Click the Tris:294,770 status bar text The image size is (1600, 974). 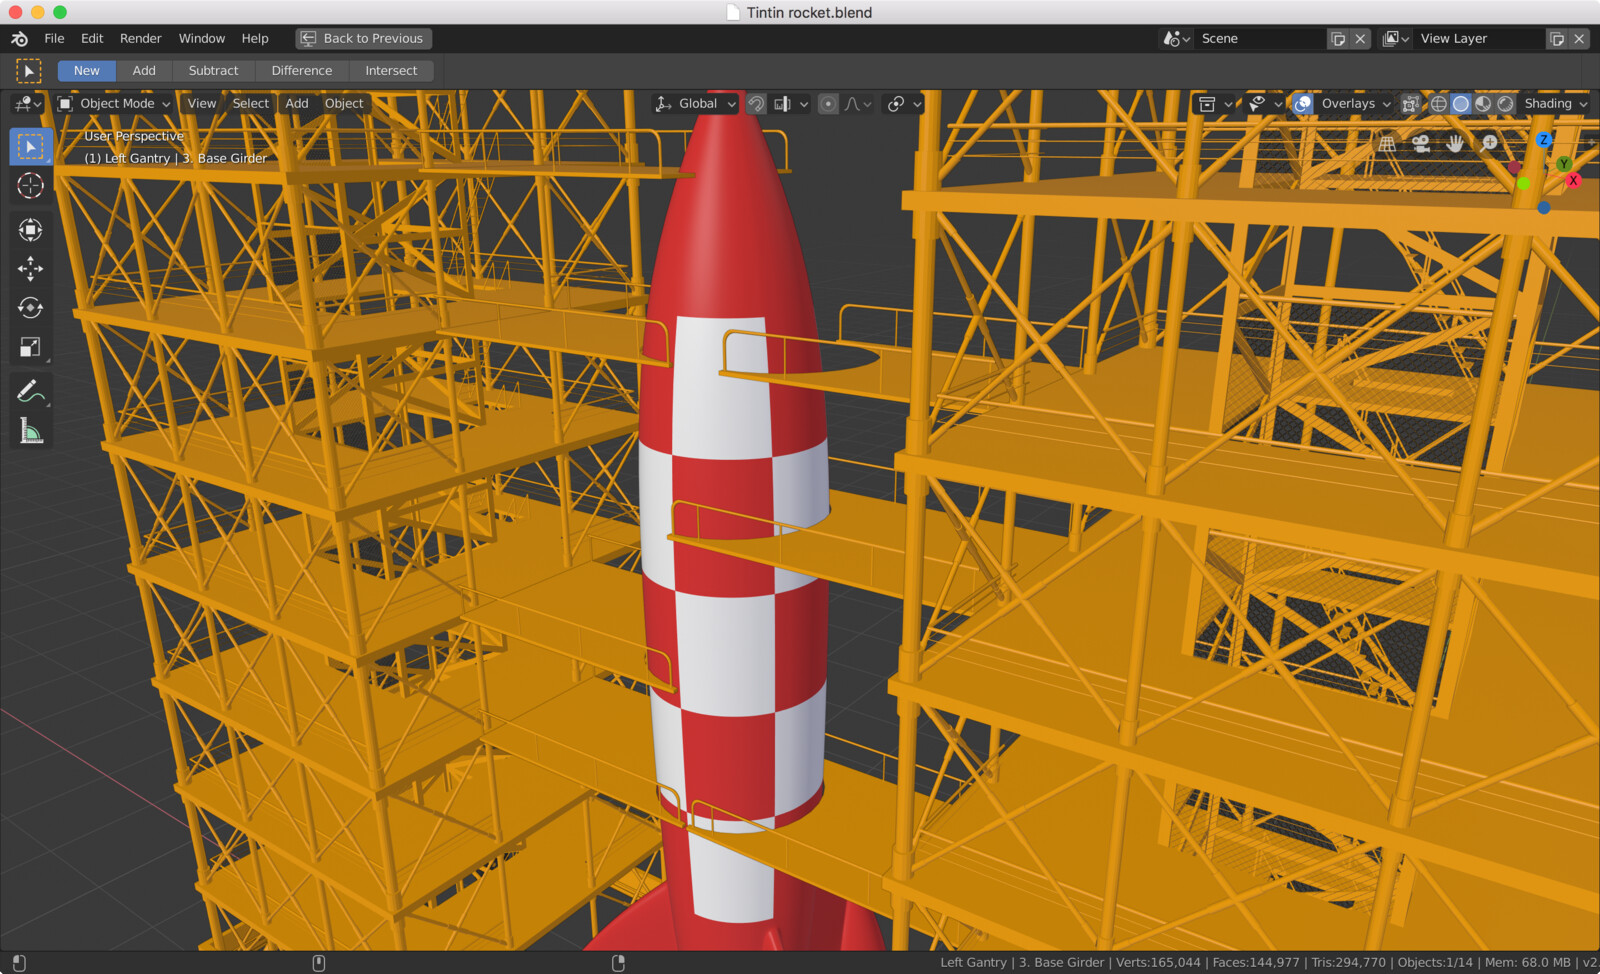1348,962
